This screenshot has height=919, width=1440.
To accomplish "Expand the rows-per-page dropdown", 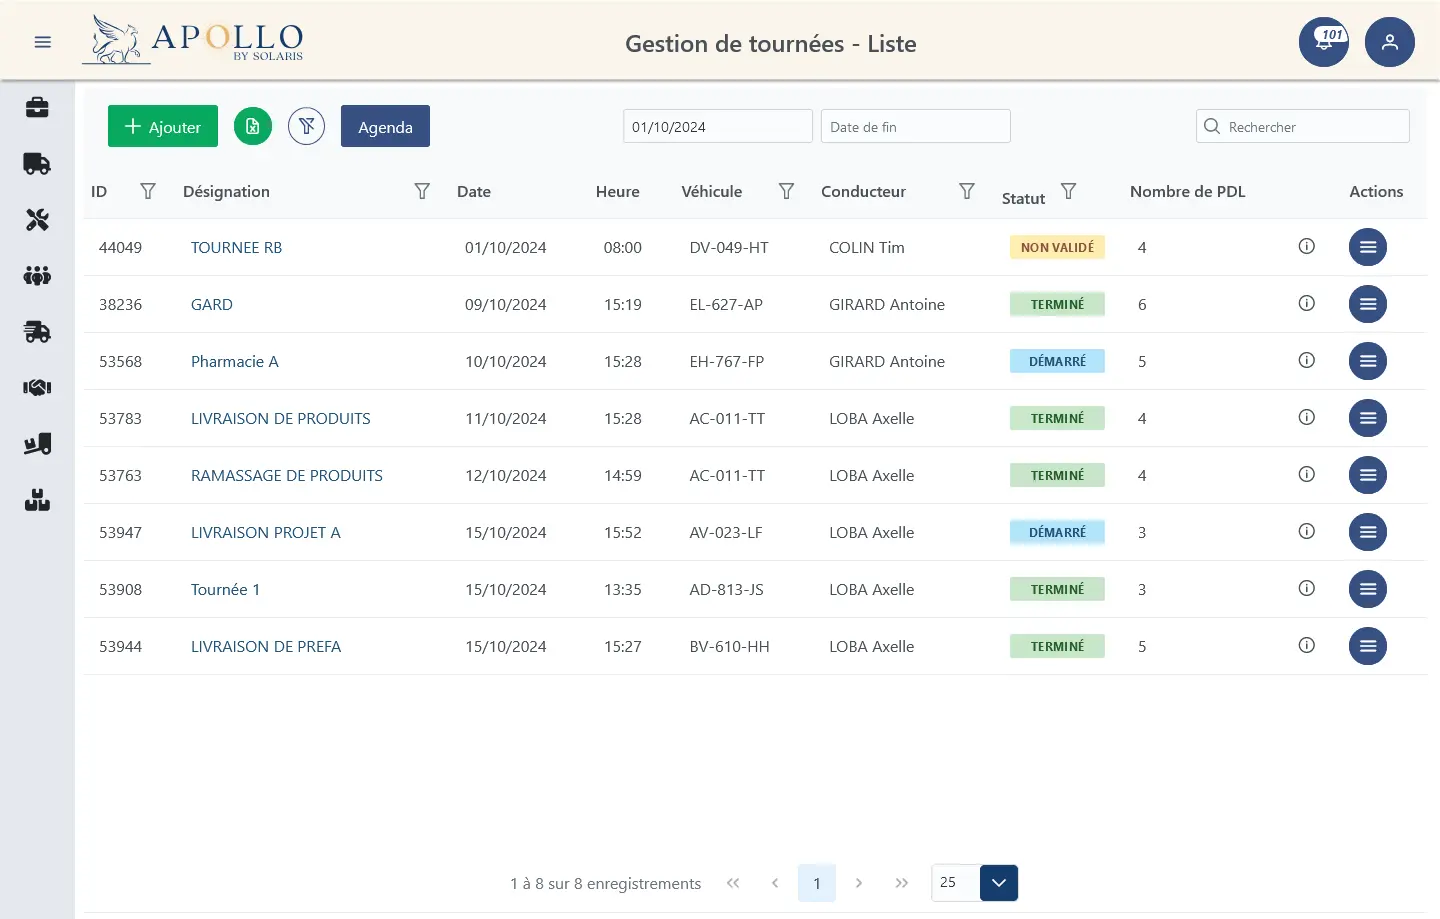I will pos(999,883).
